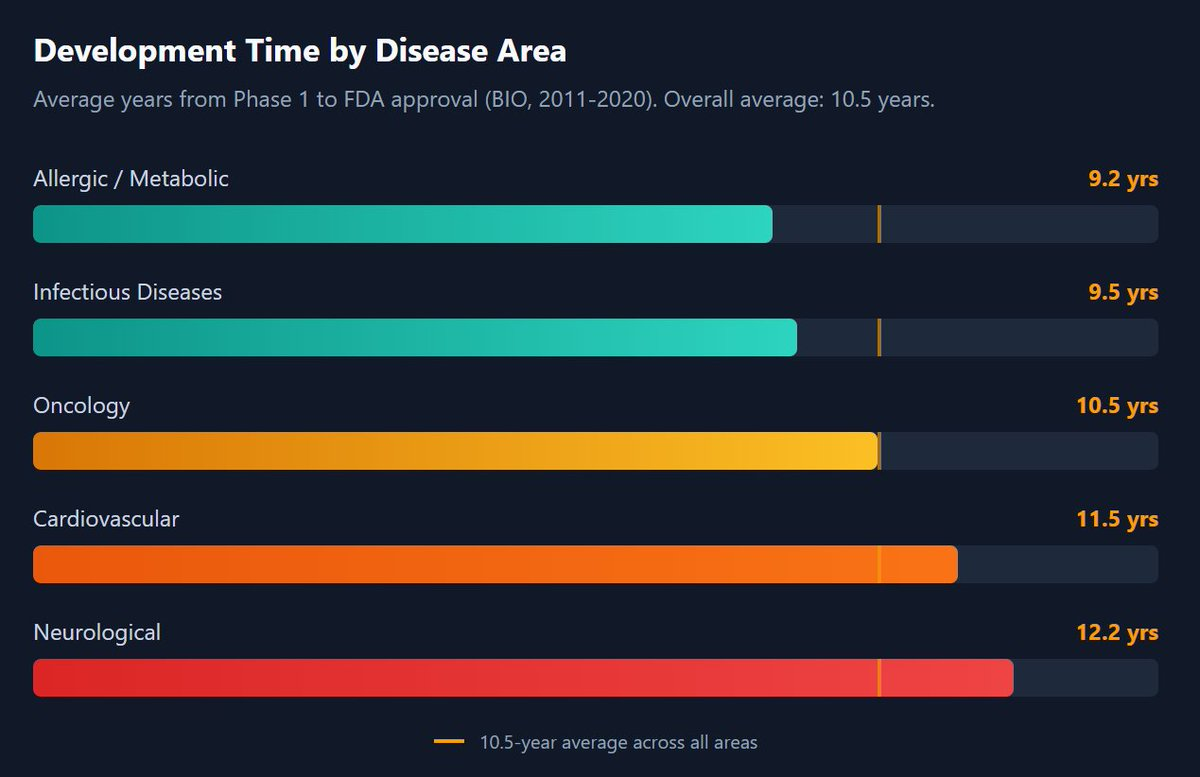
Task: Select the Oncology label
Action: pyautogui.click(x=82, y=406)
